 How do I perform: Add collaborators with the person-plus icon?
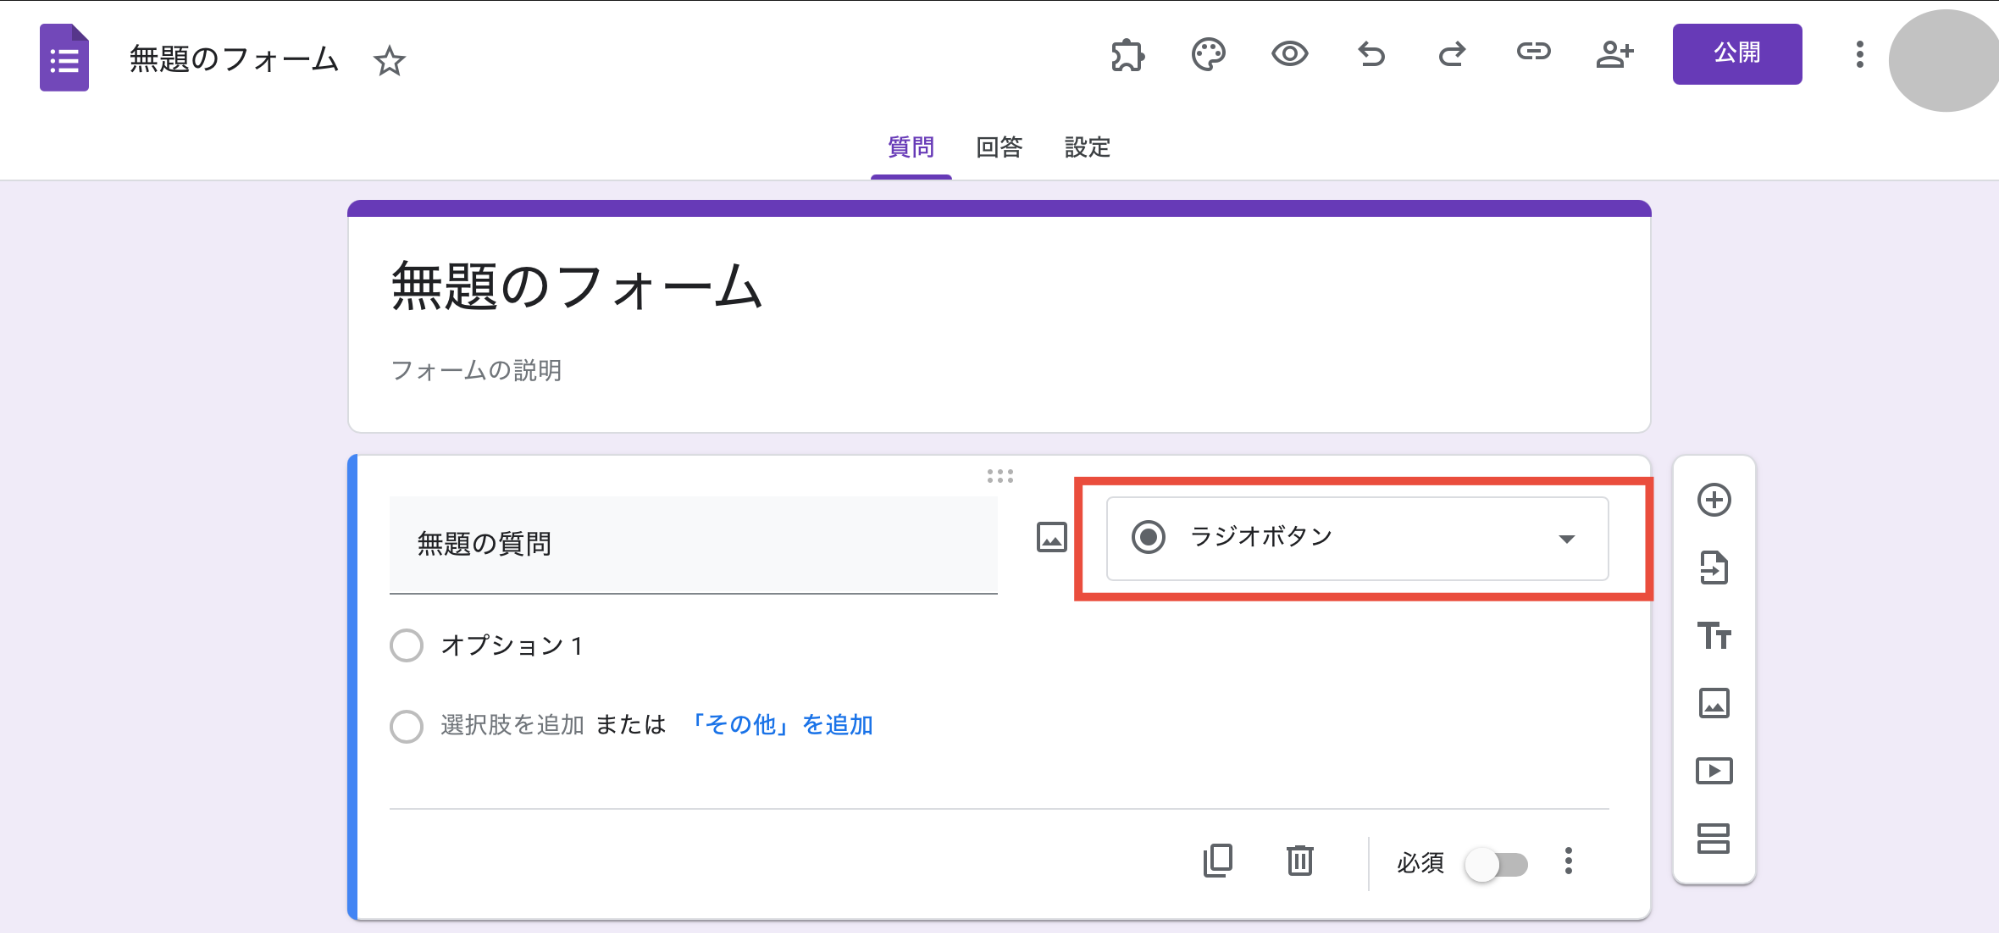[1614, 53]
